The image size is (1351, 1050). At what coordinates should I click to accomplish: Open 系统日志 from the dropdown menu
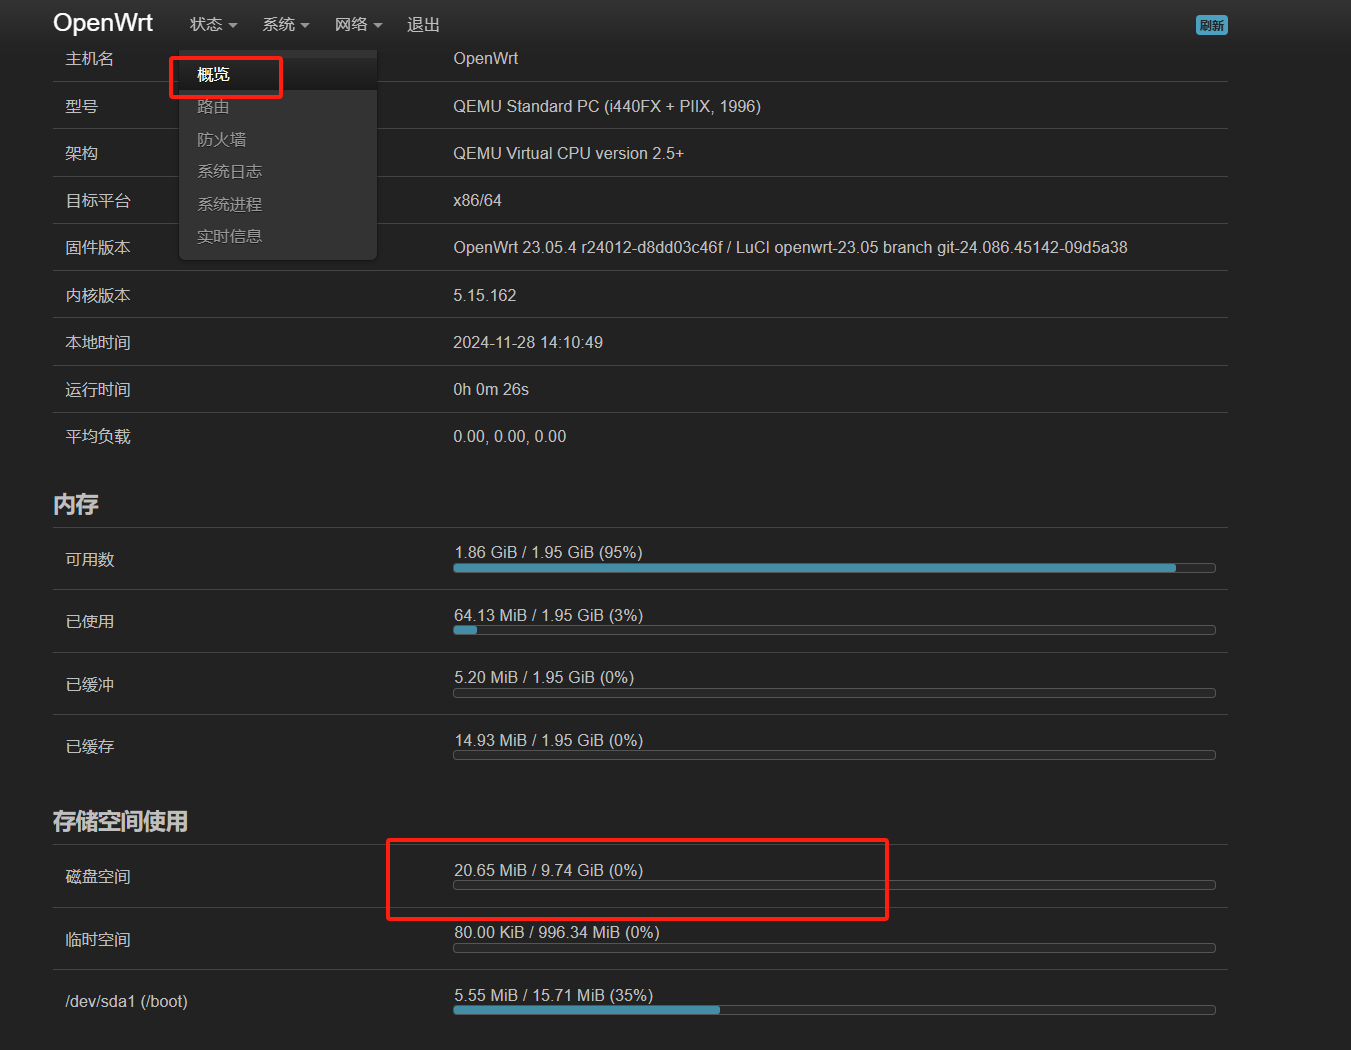[x=278, y=171]
